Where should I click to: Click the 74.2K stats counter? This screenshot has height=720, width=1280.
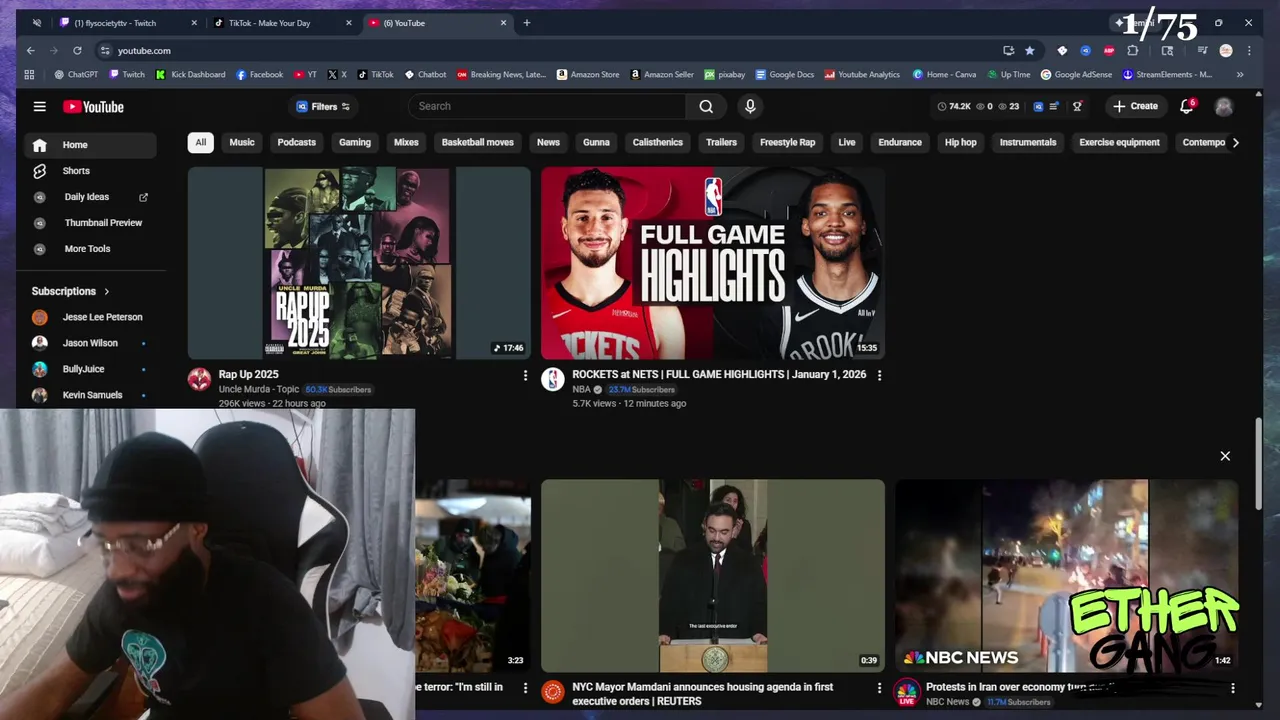pyautogui.click(x=954, y=106)
